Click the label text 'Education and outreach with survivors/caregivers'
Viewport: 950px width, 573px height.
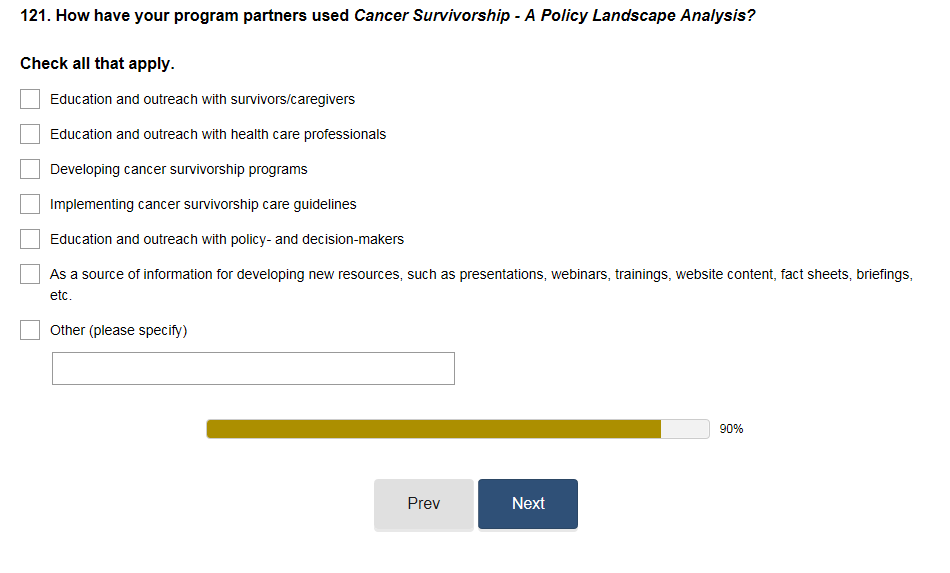[202, 99]
